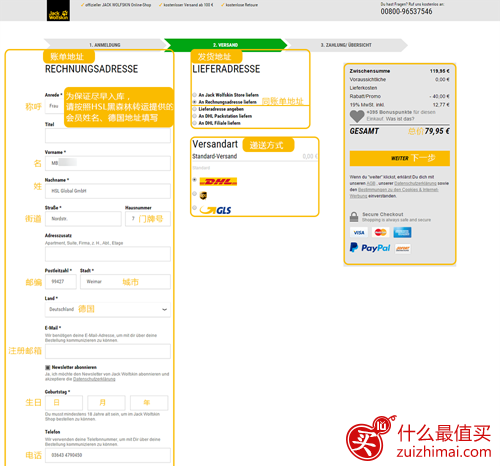500x466 pixels.
Task: Toggle the Newsletter abonnieren checkbox
Action: coord(48,367)
